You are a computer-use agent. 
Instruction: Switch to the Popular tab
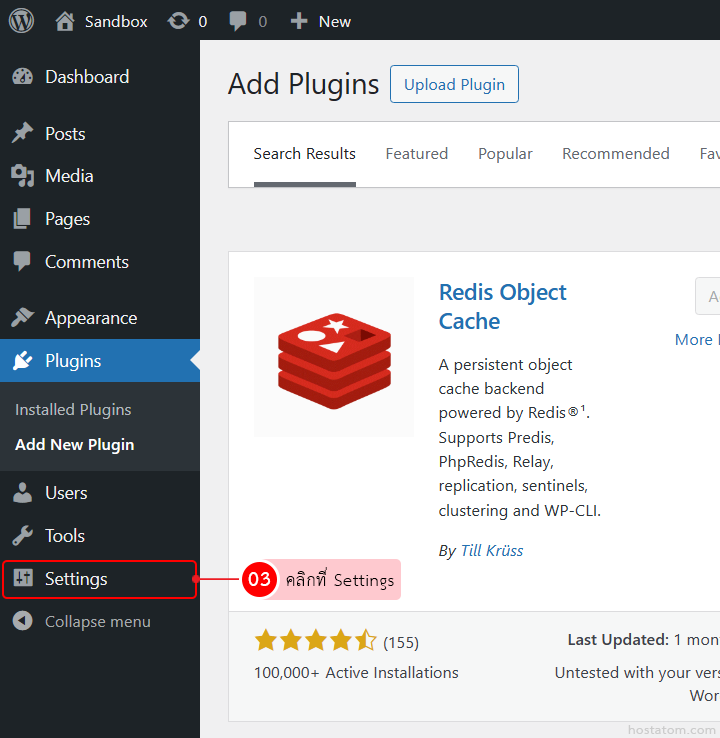505,154
